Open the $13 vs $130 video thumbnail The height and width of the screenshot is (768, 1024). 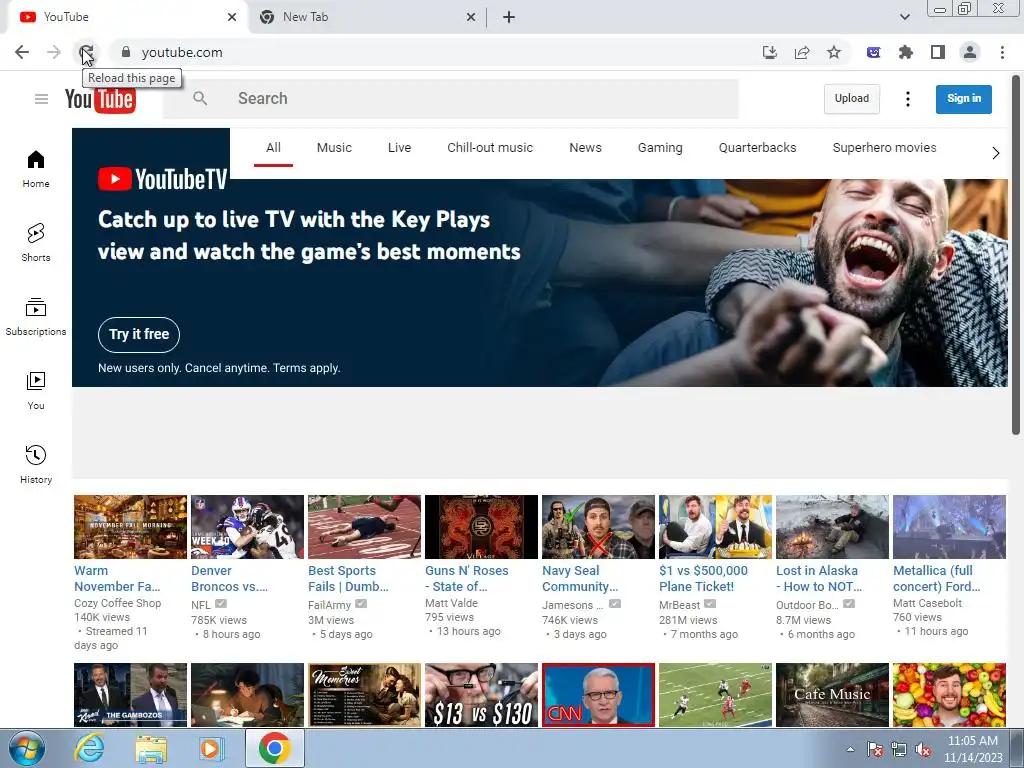(481, 695)
